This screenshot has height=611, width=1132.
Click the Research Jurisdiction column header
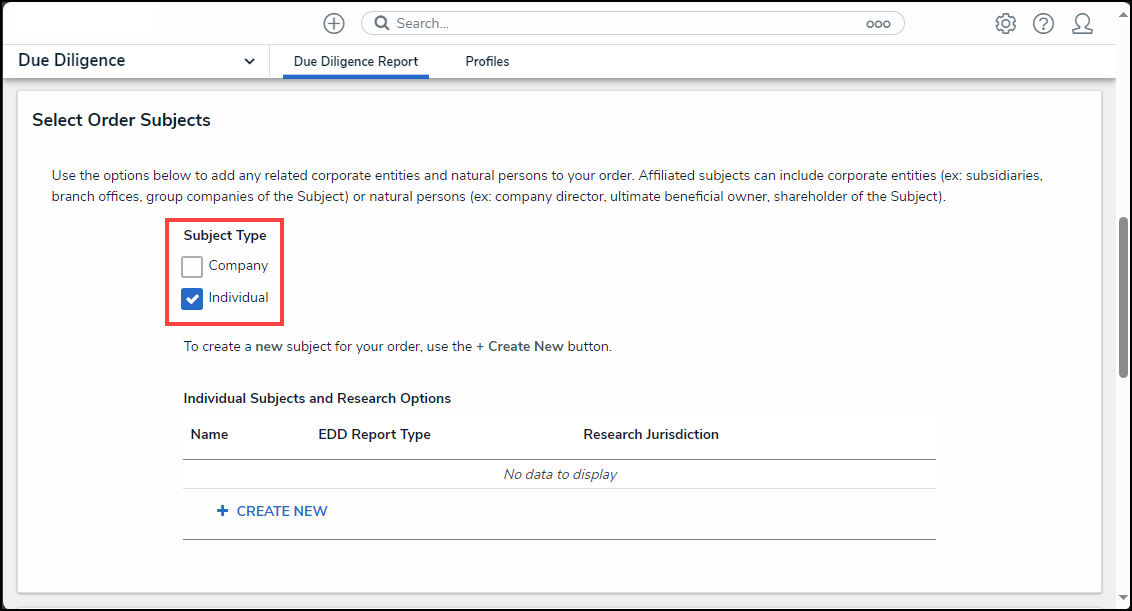[x=651, y=434]
